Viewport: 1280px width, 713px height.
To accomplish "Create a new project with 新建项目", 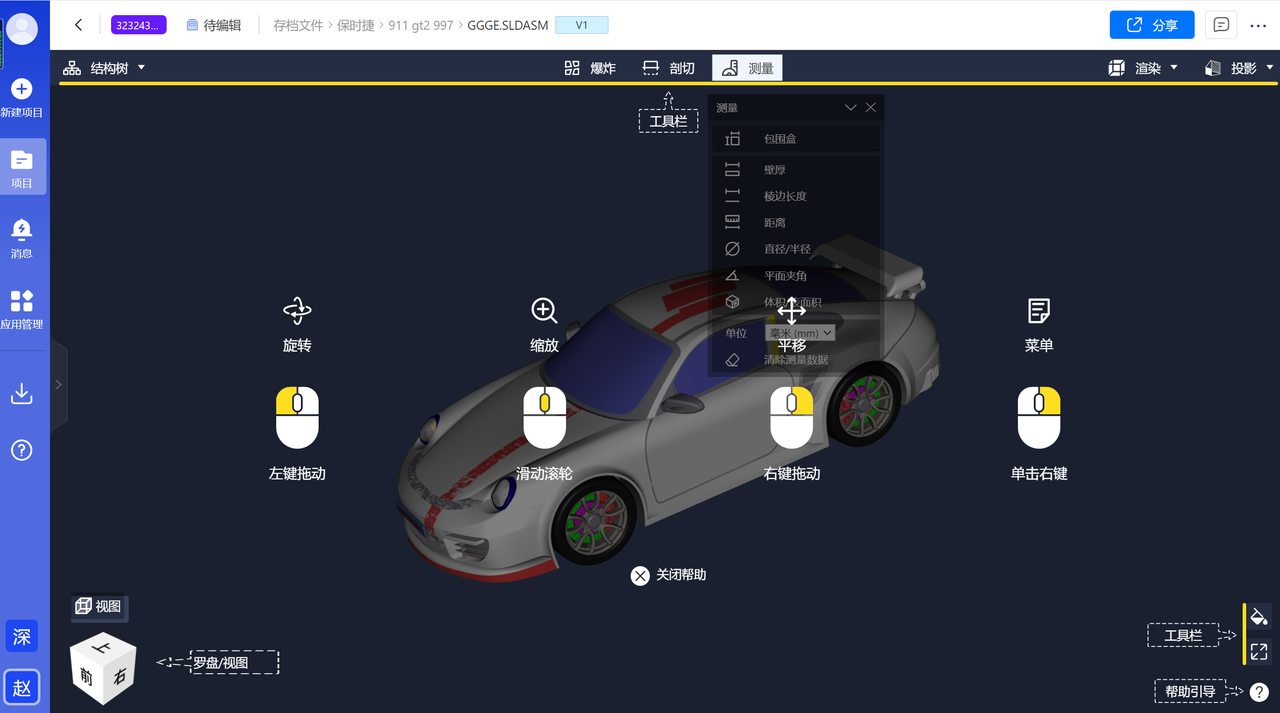I will click(22, 99).
